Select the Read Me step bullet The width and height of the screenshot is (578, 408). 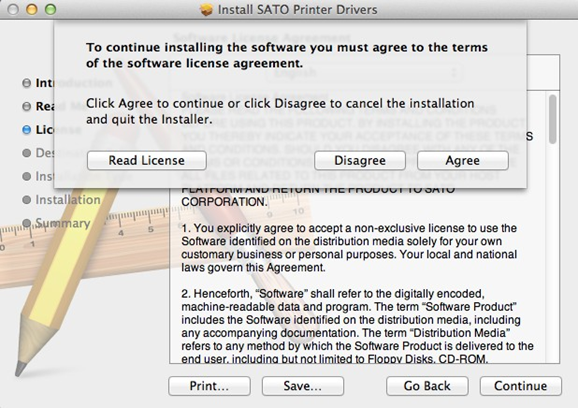[x=27, y=107]
